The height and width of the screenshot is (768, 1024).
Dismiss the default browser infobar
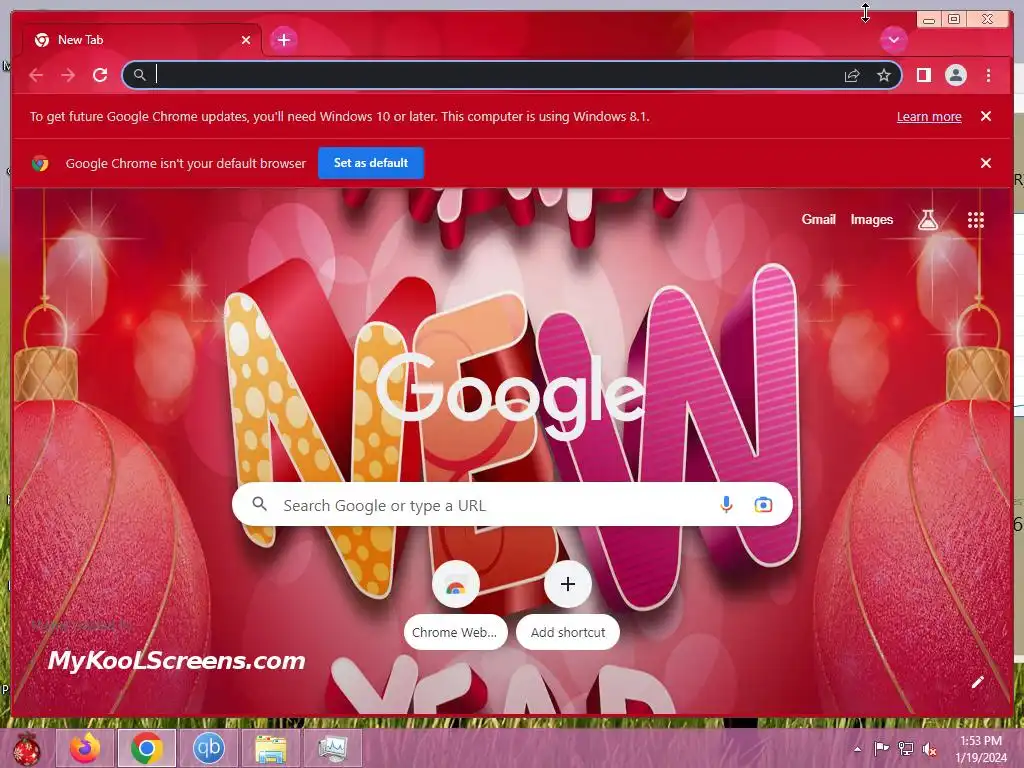(985, 163)
